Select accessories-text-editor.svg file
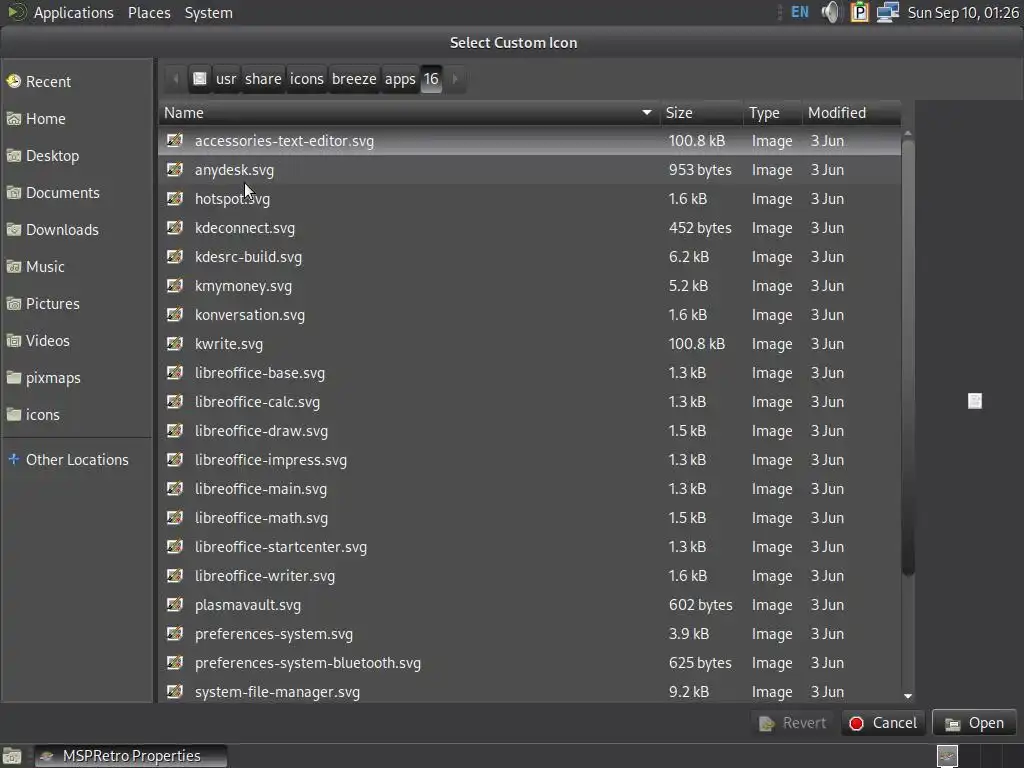1024x768 pixels. point(530,141)
